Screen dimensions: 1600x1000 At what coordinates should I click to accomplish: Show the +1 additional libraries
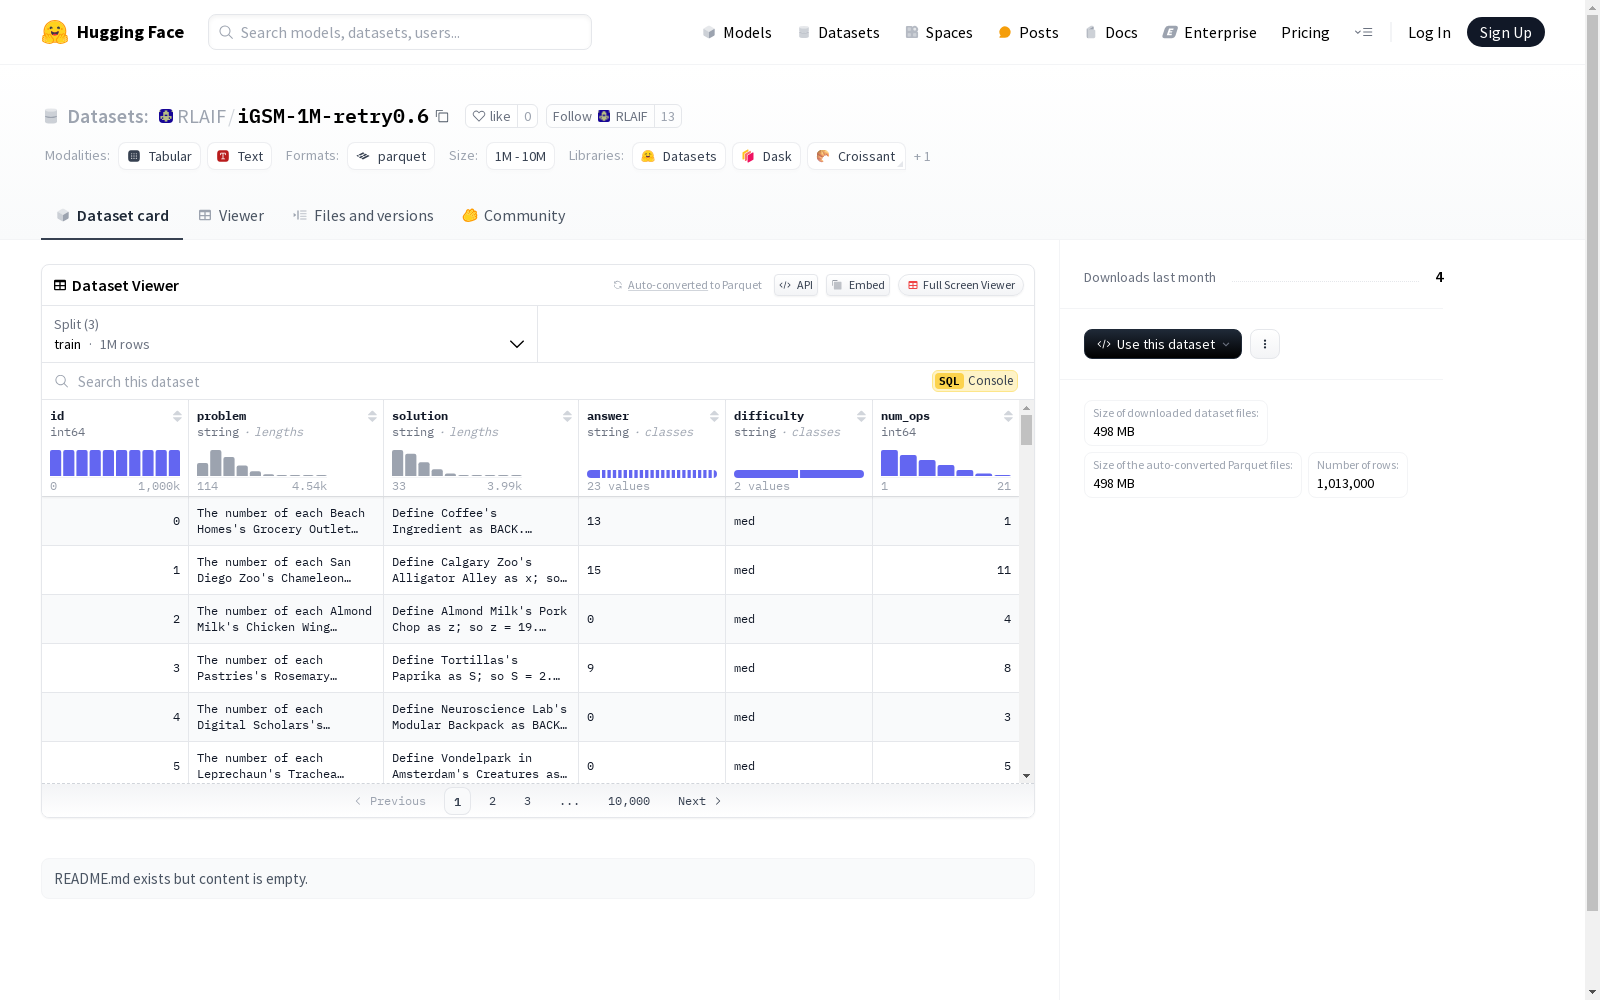922,156
